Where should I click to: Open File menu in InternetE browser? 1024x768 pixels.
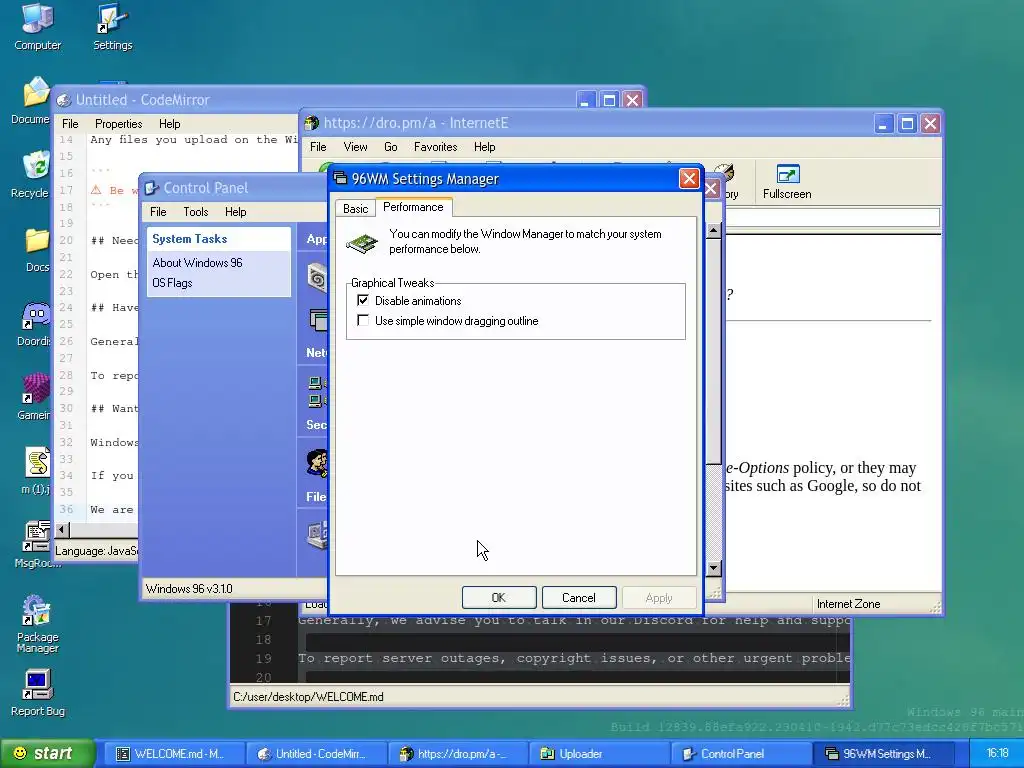318,147
